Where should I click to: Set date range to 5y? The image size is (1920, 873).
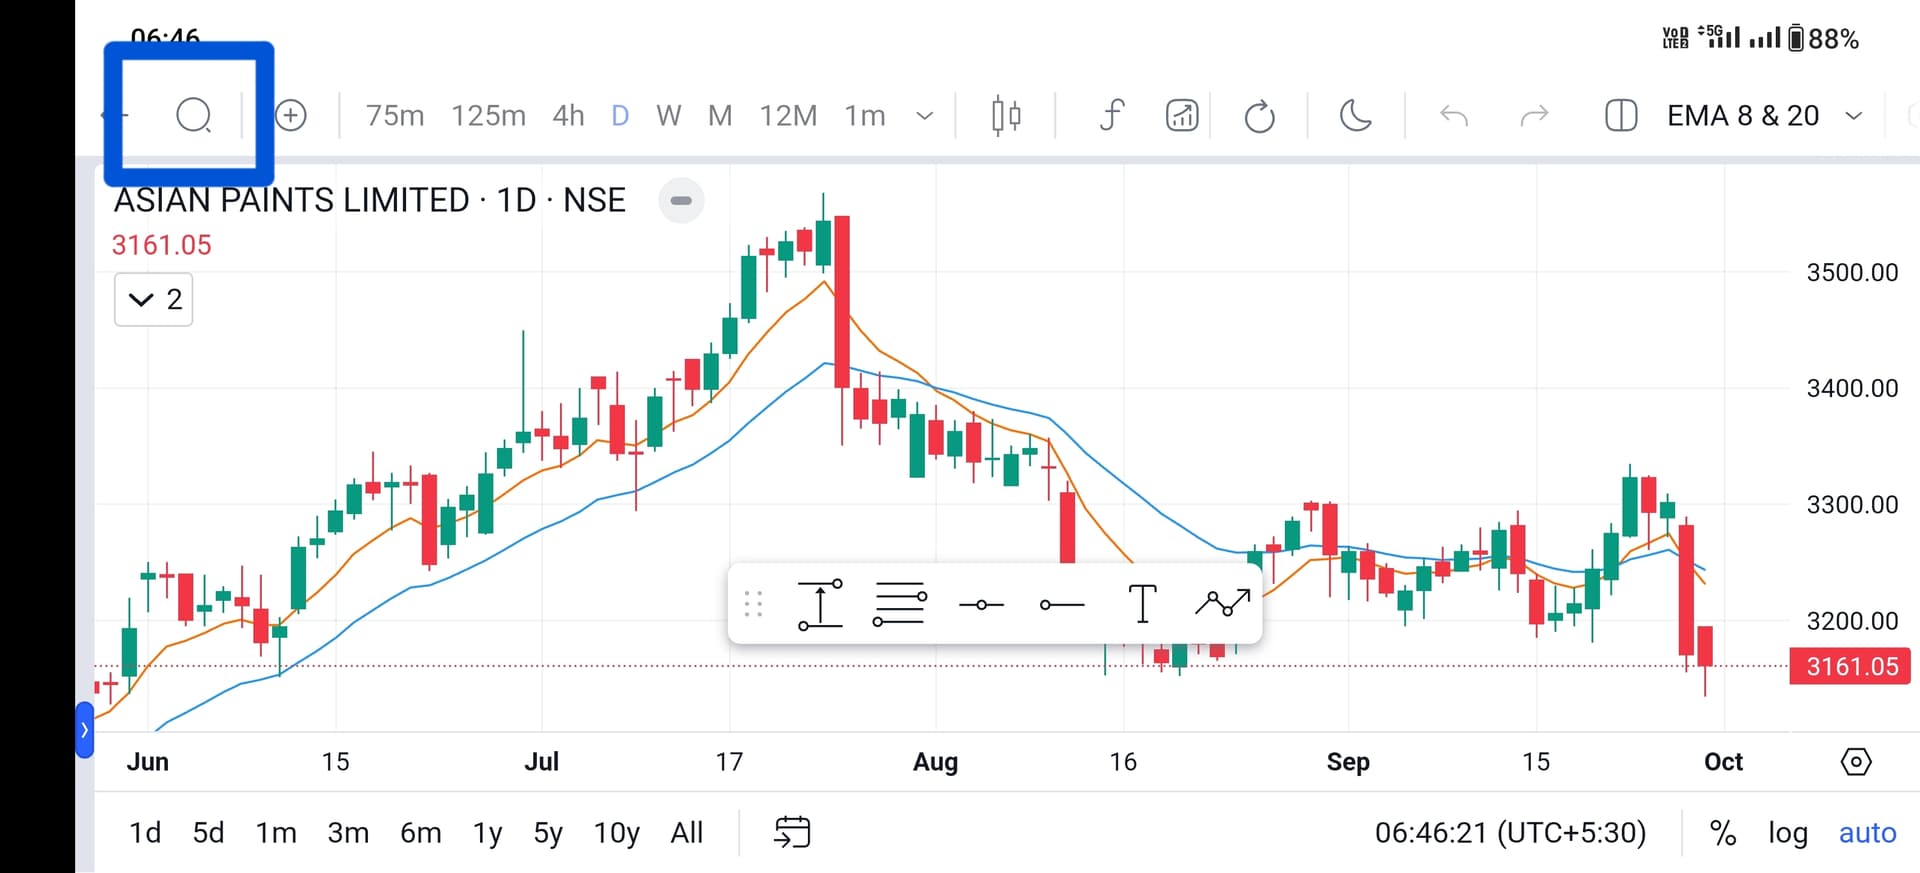coord(548,833)
